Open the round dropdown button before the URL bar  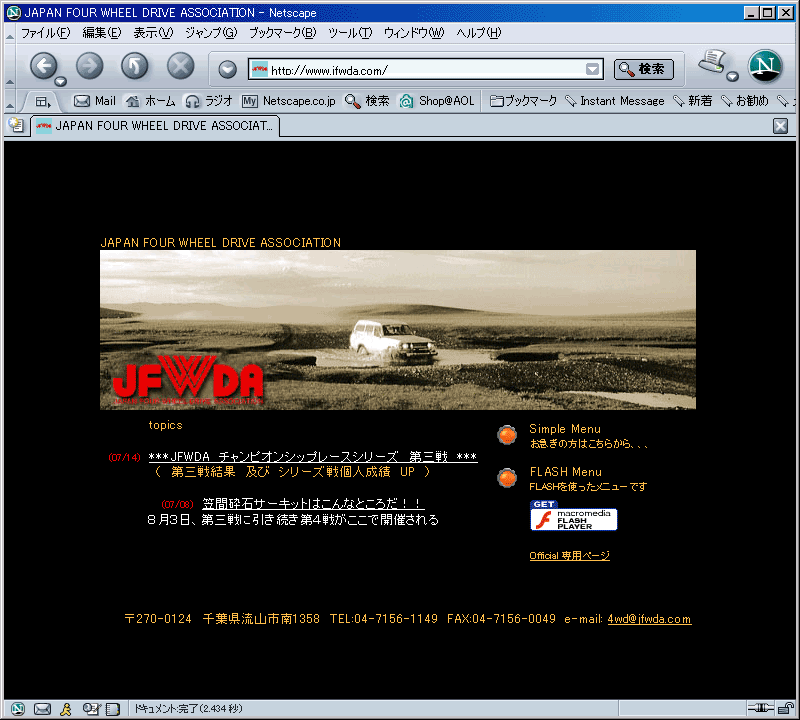click(228, 69)
